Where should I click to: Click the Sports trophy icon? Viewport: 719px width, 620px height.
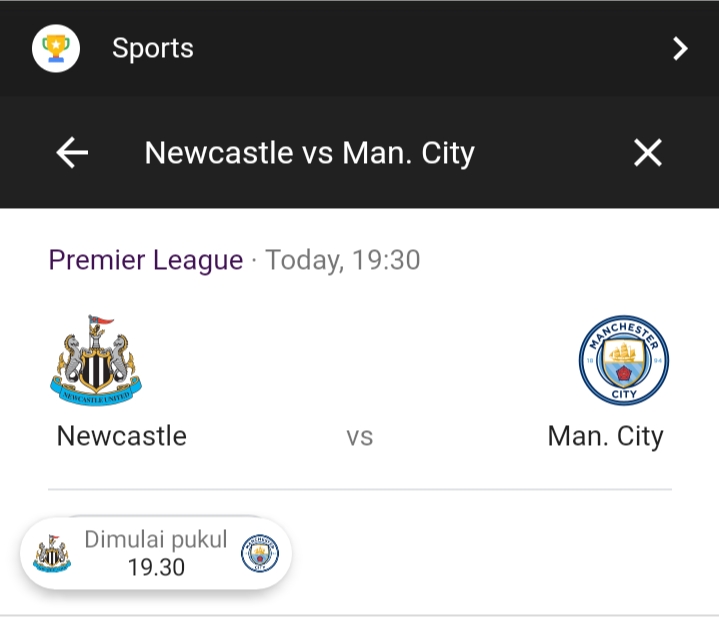56,48
